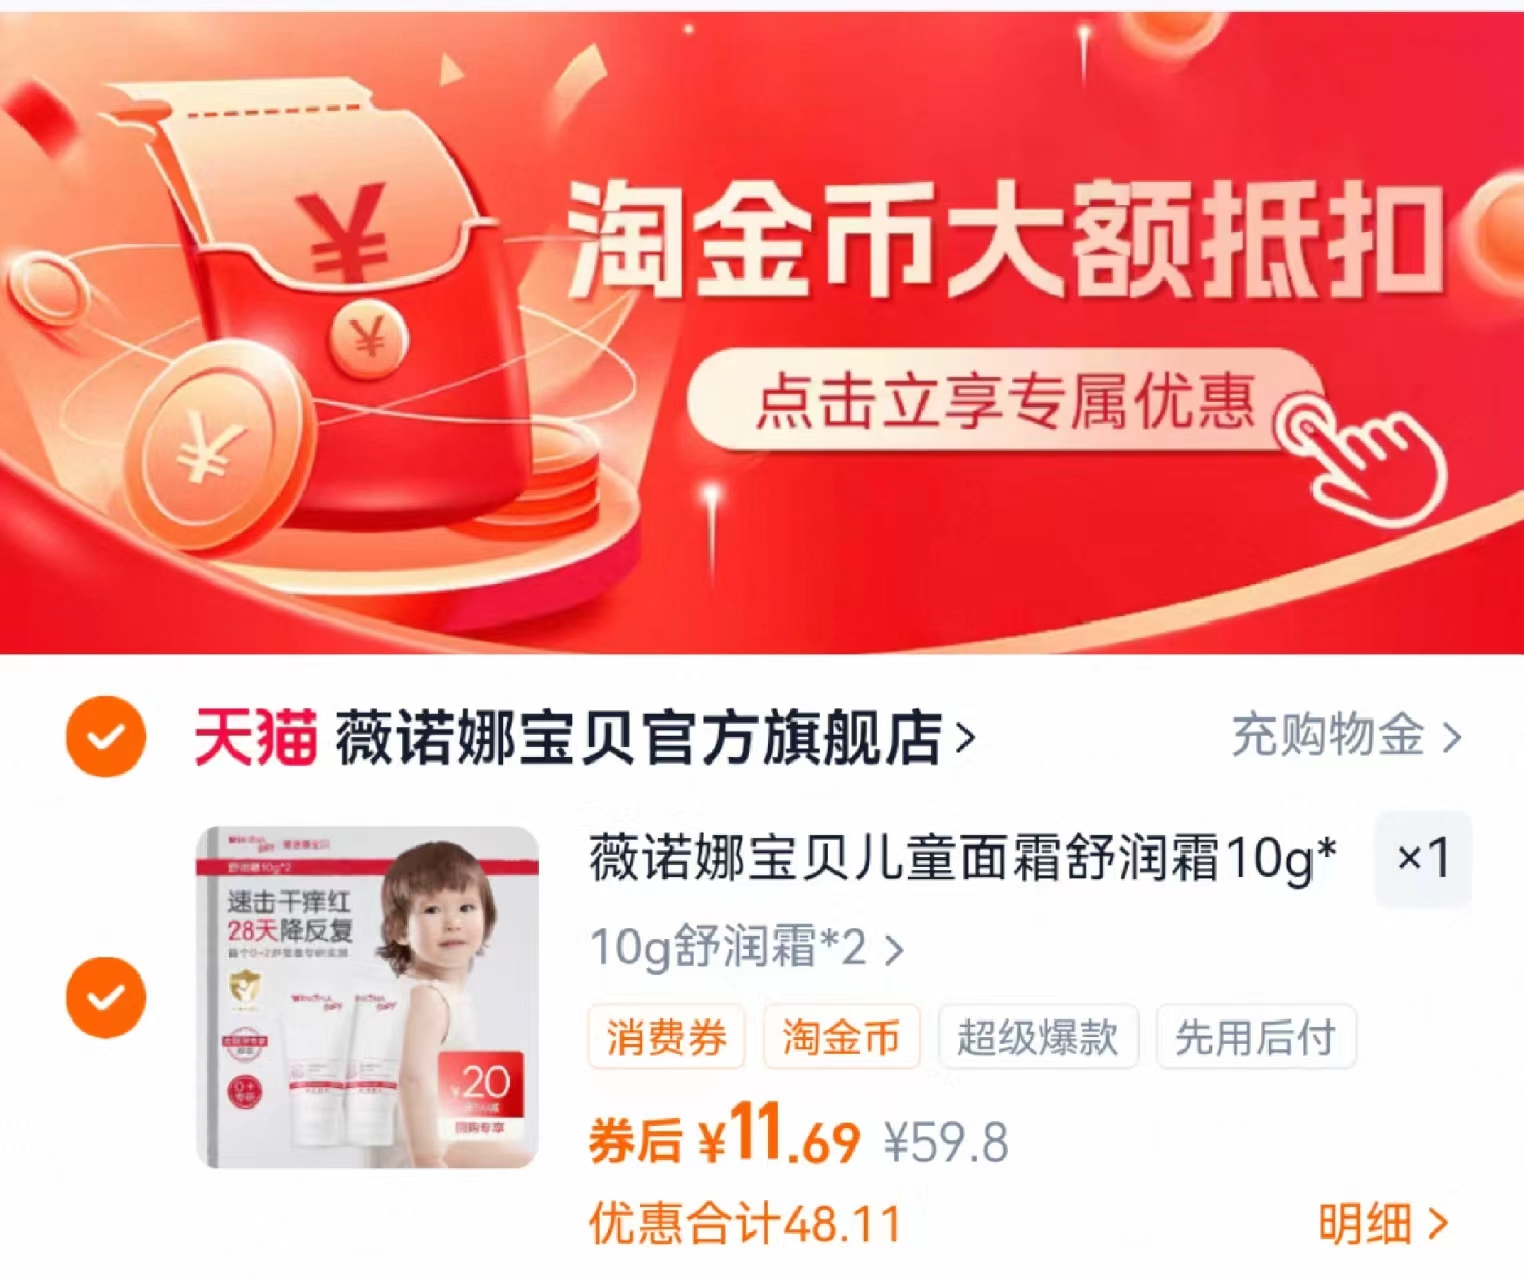Show discount 明细 details
The image size is (1524, 1280).
point(1383,1223)
